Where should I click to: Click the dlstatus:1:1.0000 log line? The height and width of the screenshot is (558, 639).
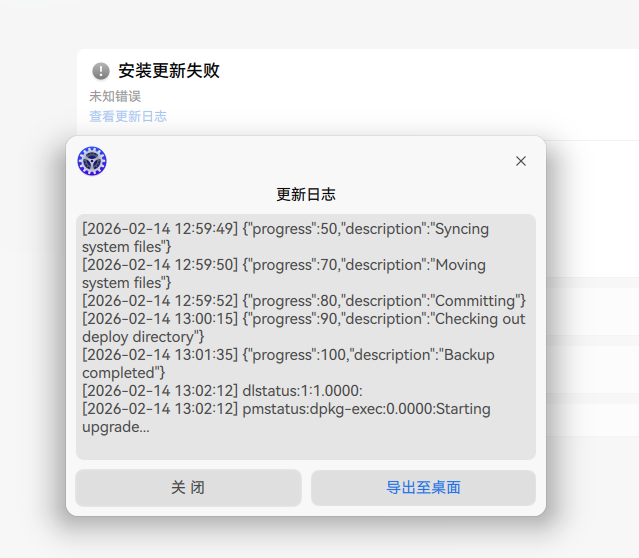(x=222, y=391)
